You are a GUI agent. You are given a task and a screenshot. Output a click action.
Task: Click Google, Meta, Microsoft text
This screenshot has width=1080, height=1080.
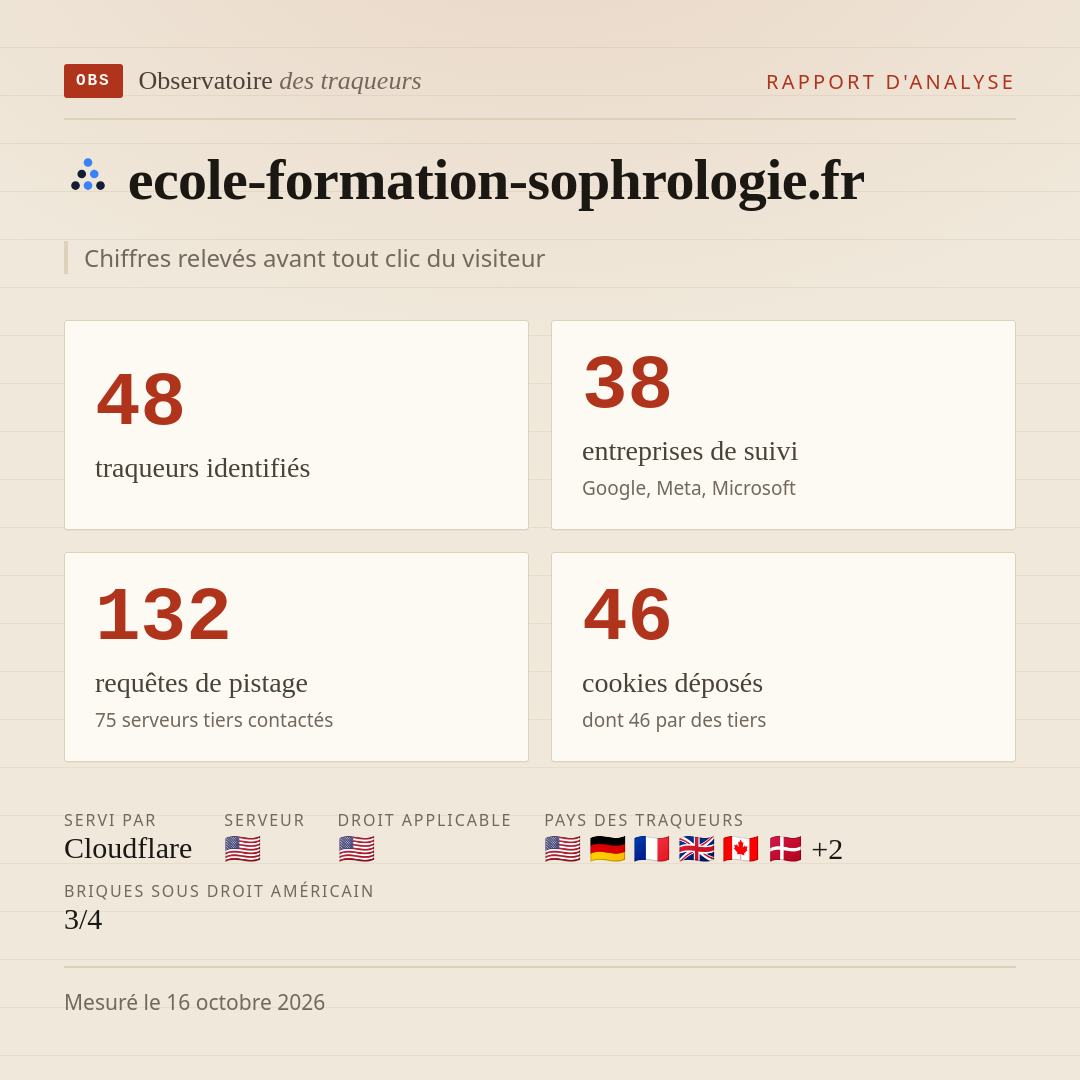(689, 488)
